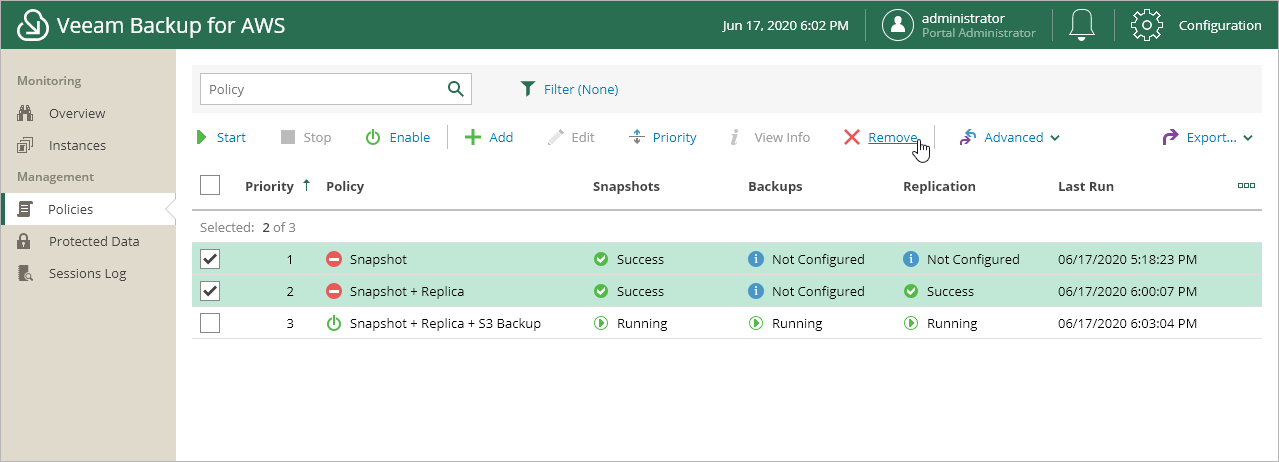Click the Protected Data lock icon
1279x462 pixels.
[x=26, y=241]
